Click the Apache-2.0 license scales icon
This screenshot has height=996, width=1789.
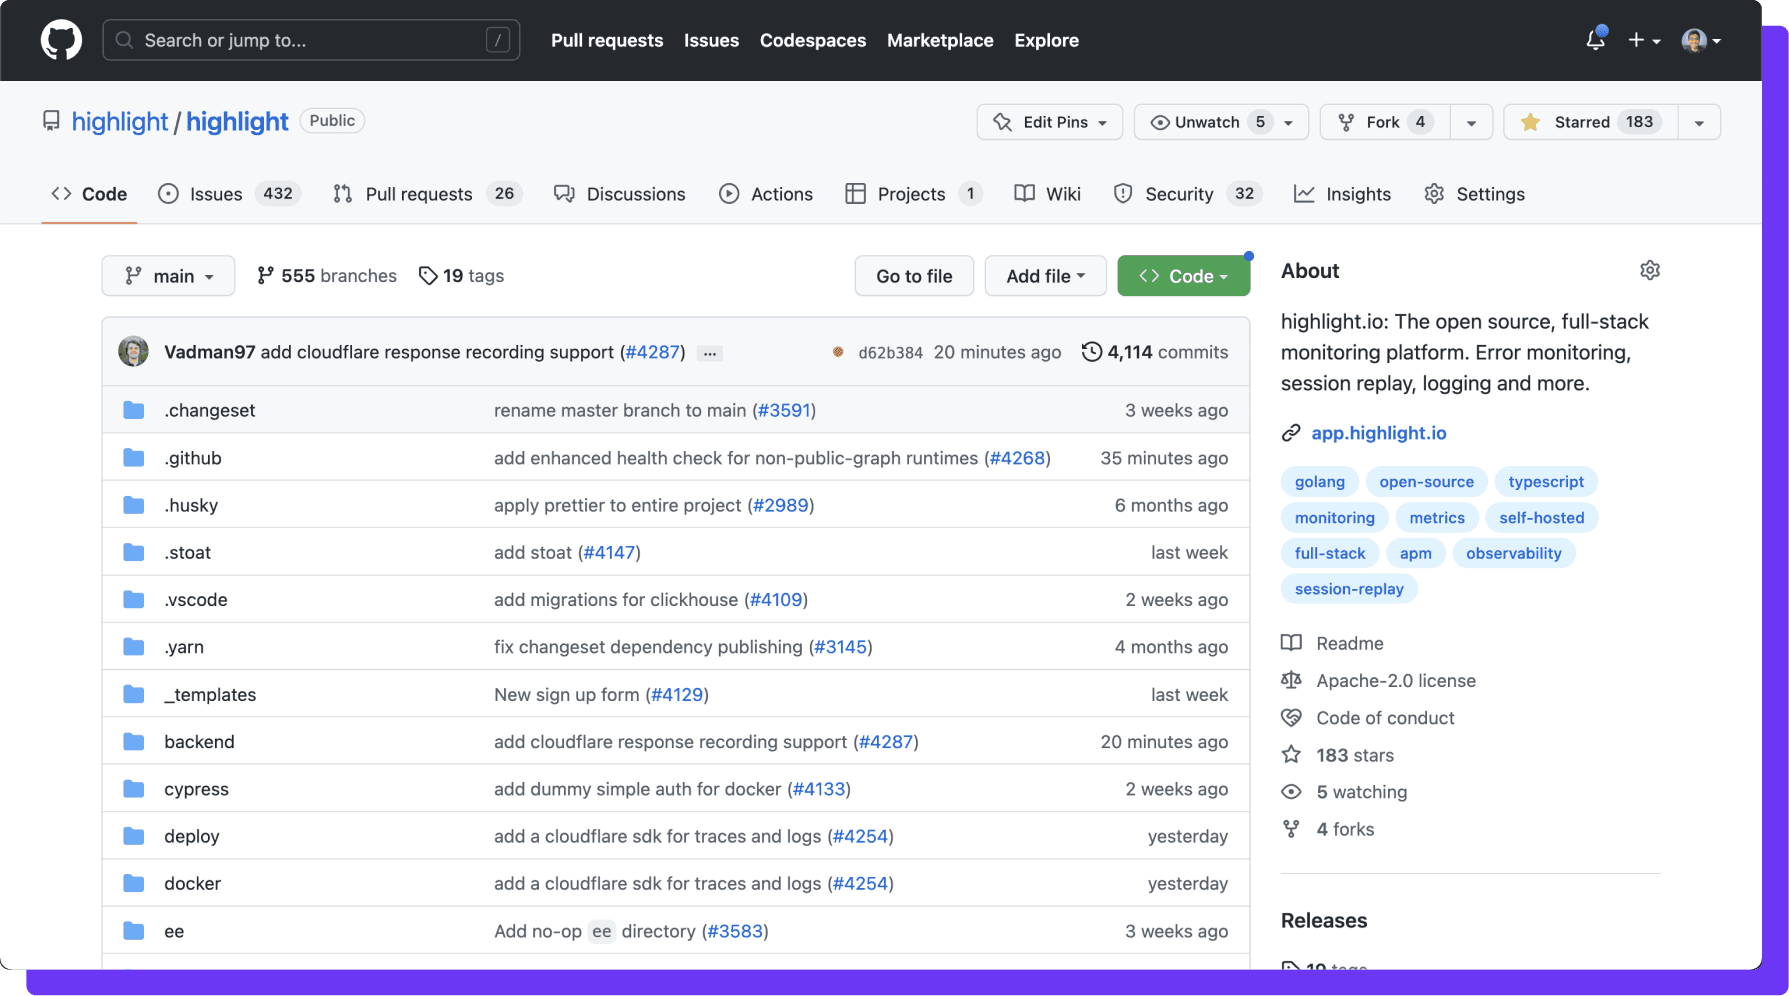point(1291,680)
